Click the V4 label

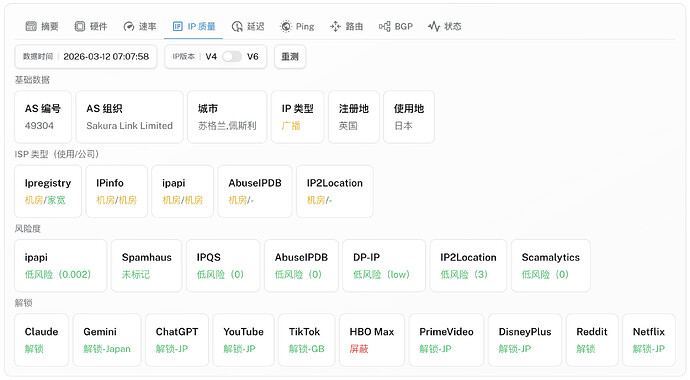point(211,56)
